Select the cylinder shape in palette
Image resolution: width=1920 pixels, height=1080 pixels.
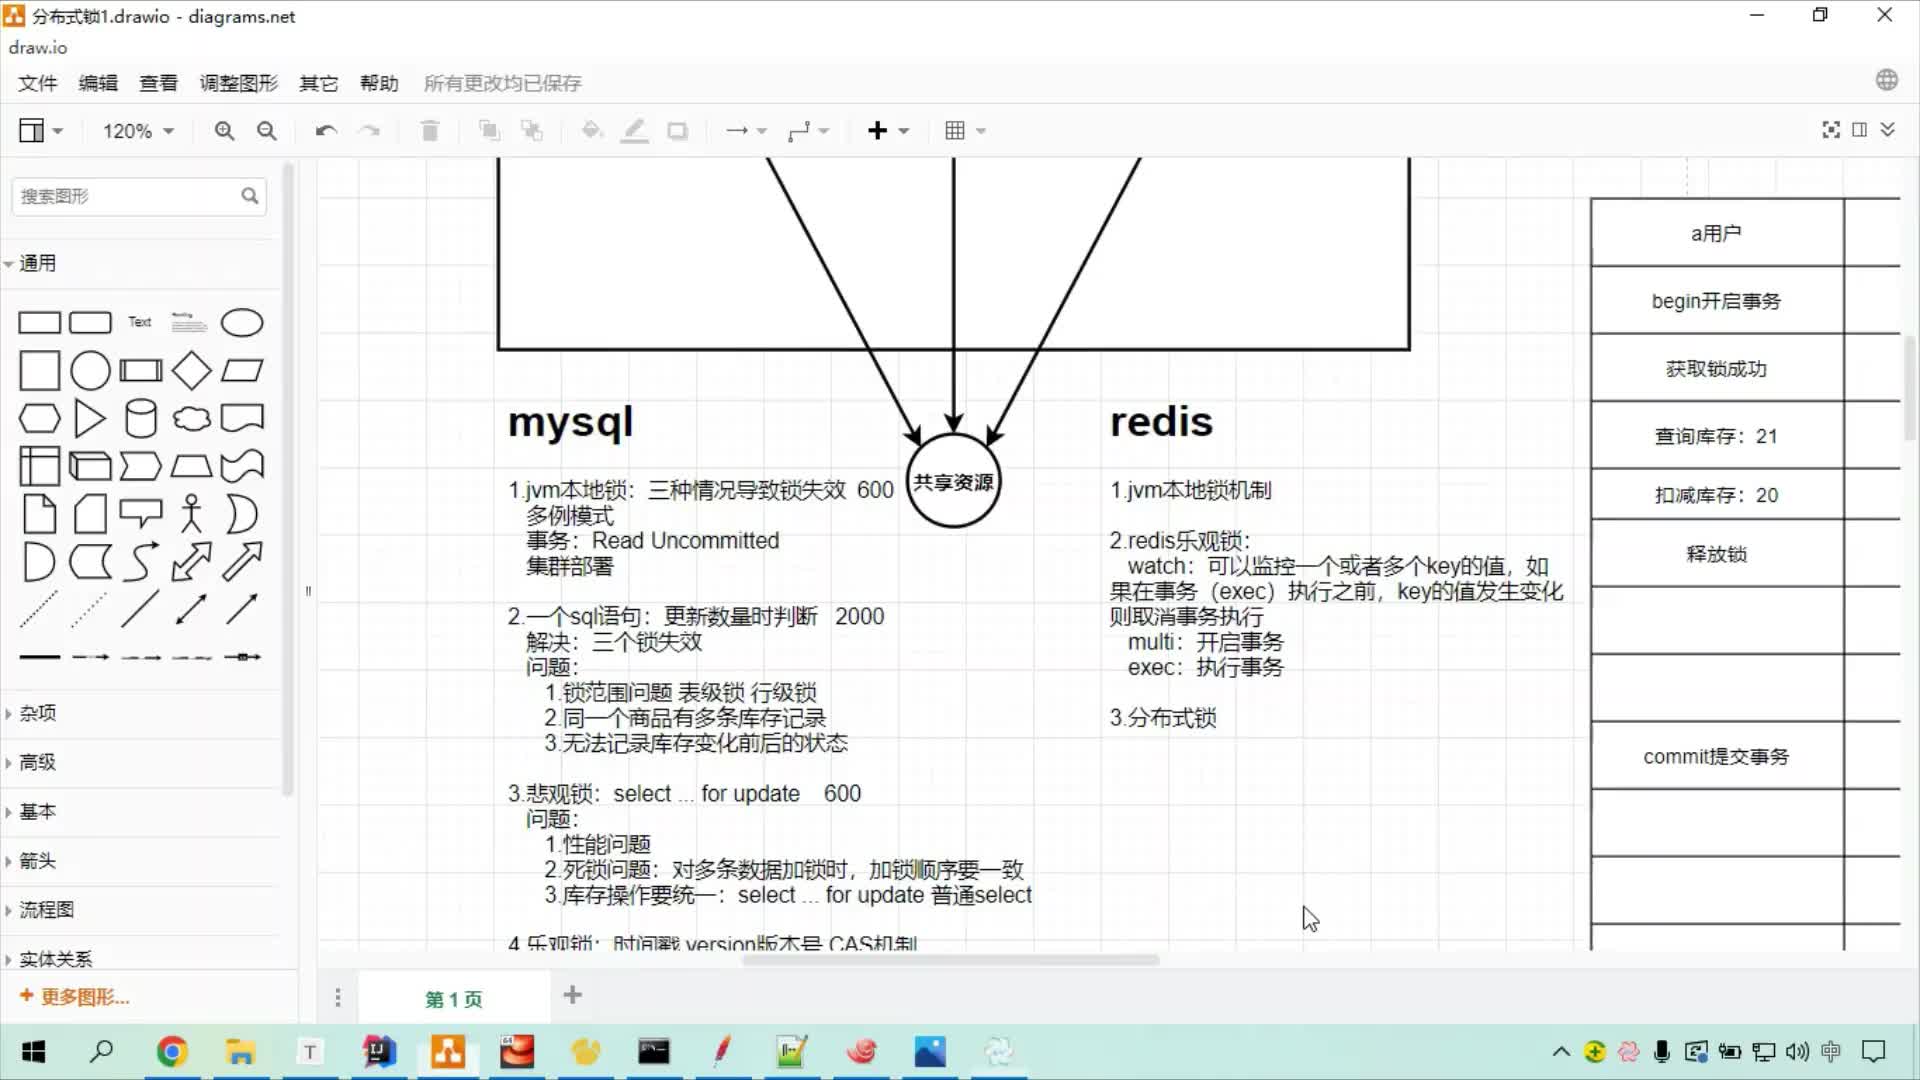(x=140, y=419)
